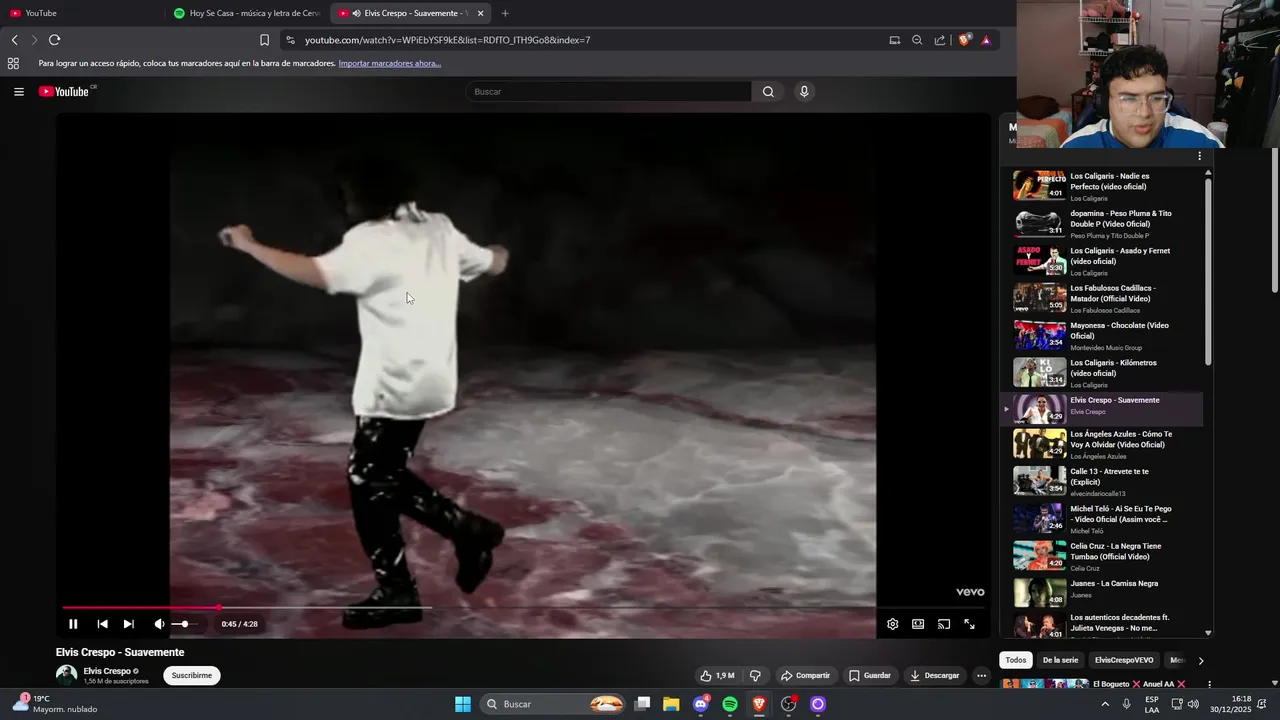Subscribe to Elvis Crespo with Suscribirme
Screen dimensions: 1280x720
pos(192,676)
